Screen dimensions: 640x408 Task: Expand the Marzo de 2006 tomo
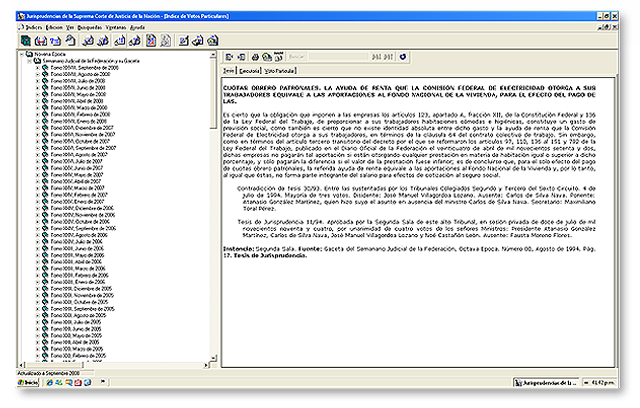point(38,268)
